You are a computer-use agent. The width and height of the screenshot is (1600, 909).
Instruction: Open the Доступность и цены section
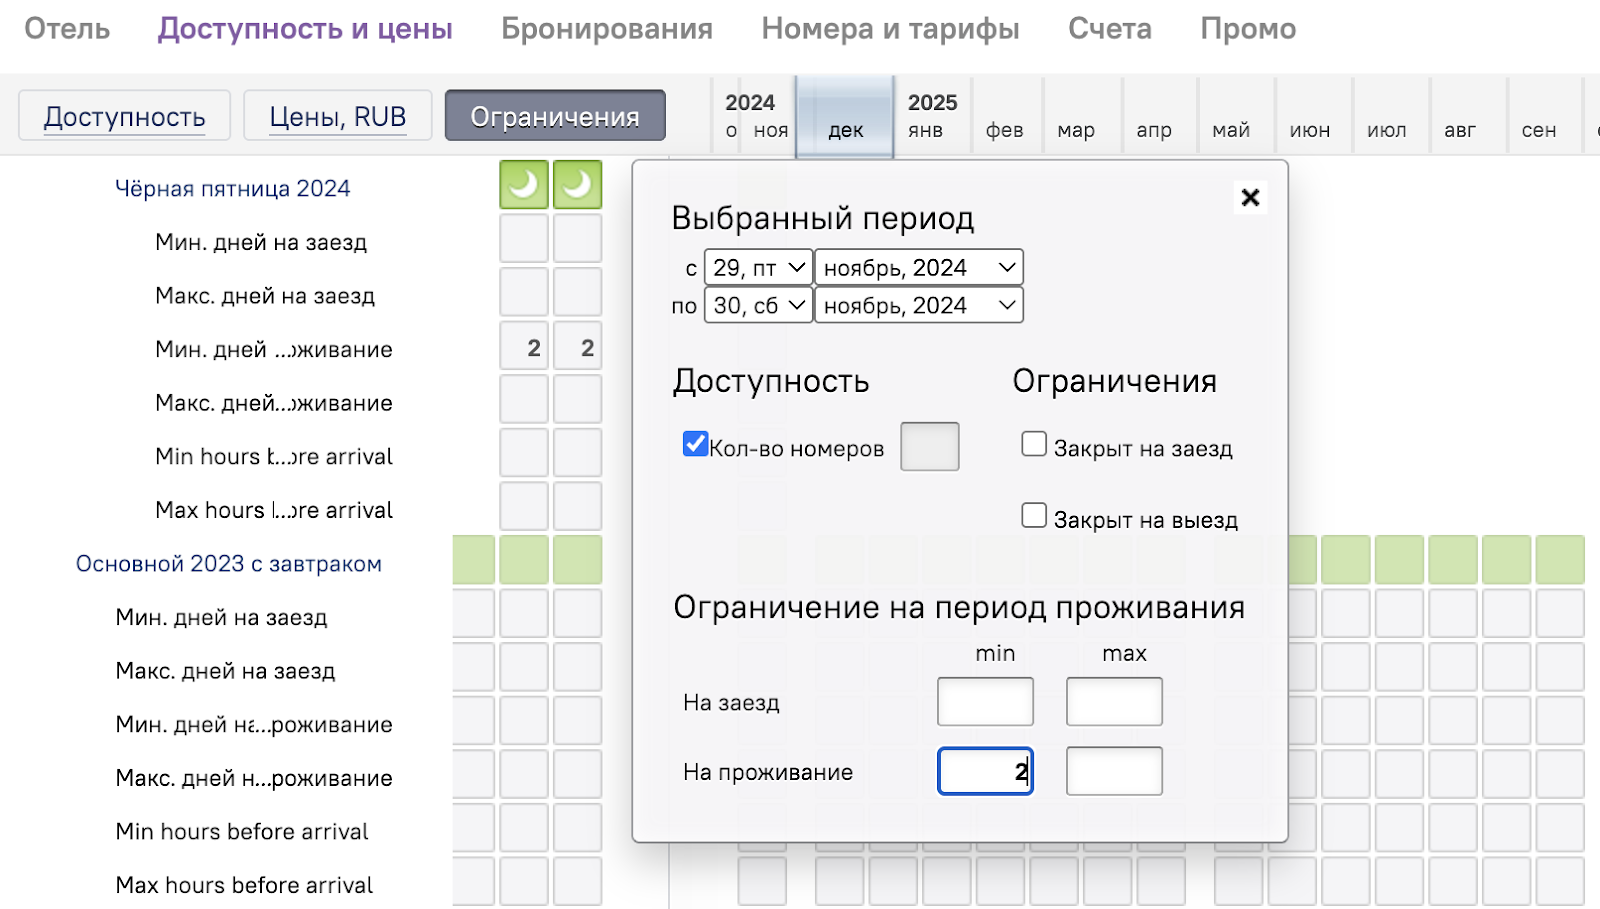pyautogui.click(x=305, y=29)
